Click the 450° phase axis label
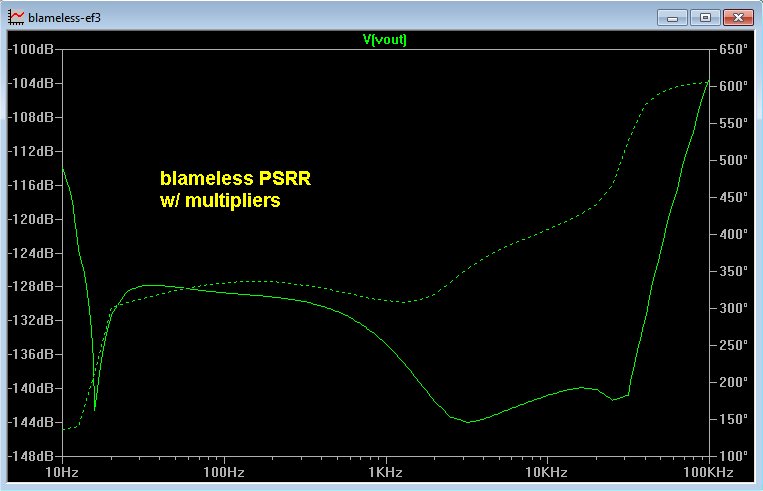Viewport: 763px width, 491px height. (x=733, y=198)
